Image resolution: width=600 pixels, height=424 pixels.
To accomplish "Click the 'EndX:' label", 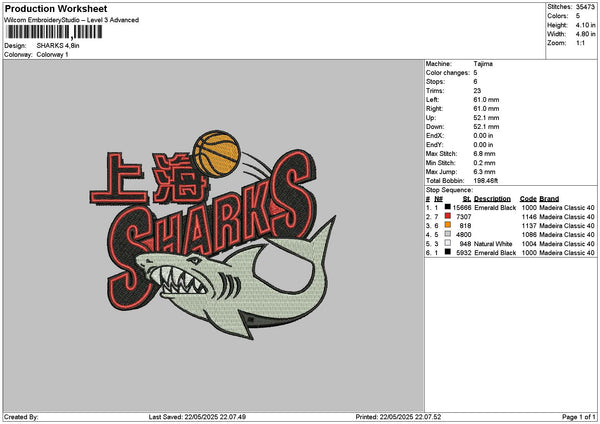I will 435,136.
